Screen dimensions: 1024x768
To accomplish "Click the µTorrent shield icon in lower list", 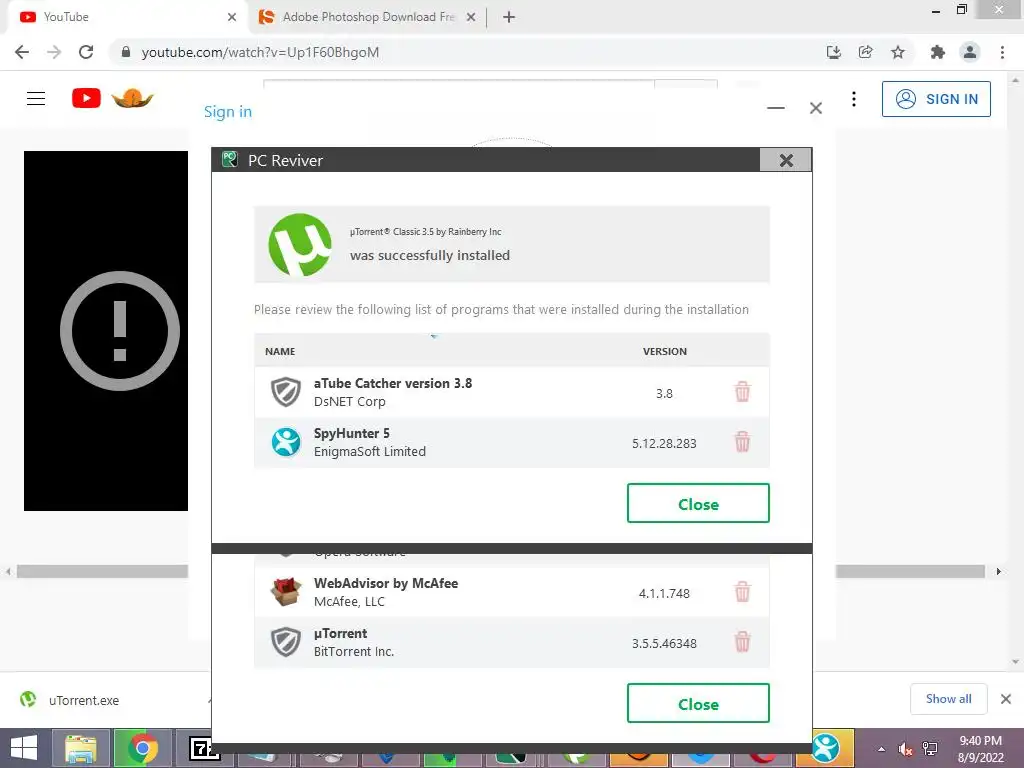I will 286,642.
